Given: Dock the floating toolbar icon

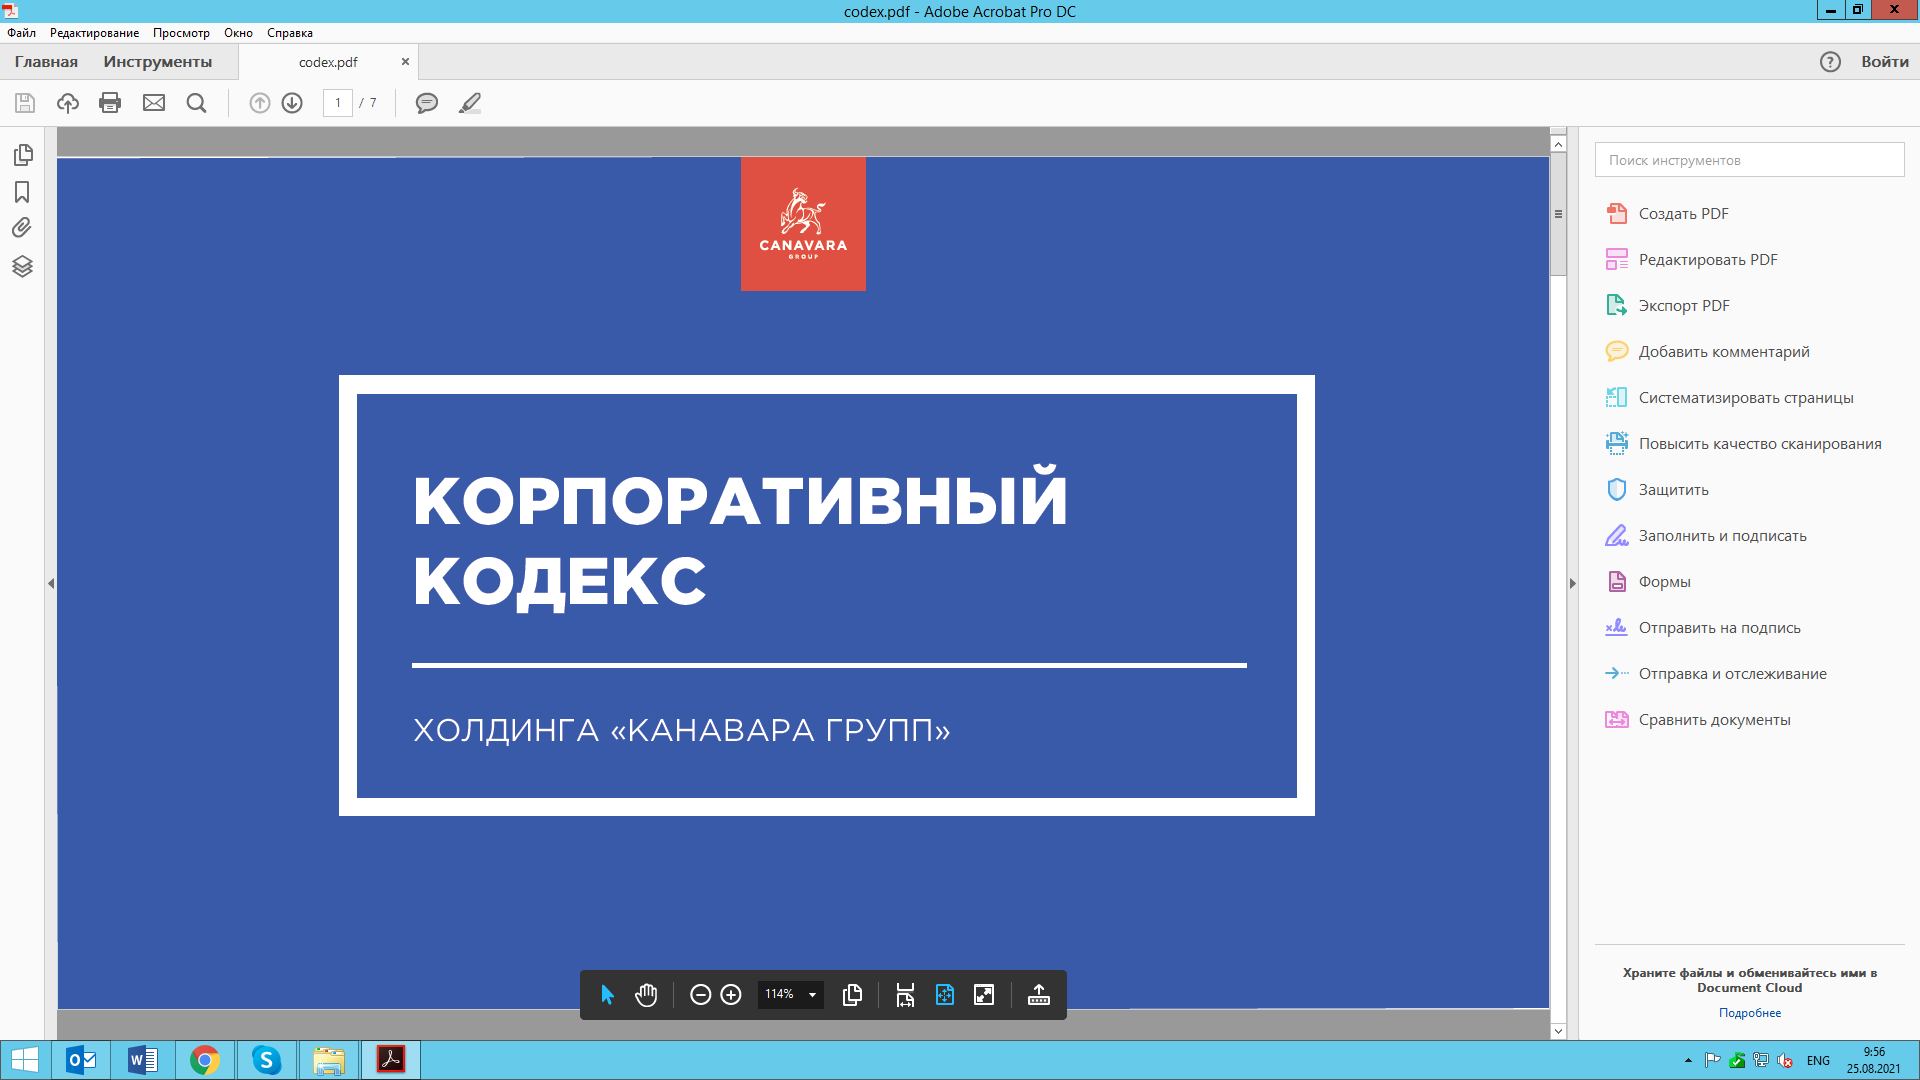Looking at the screenshot, I should coord(1039,995).
